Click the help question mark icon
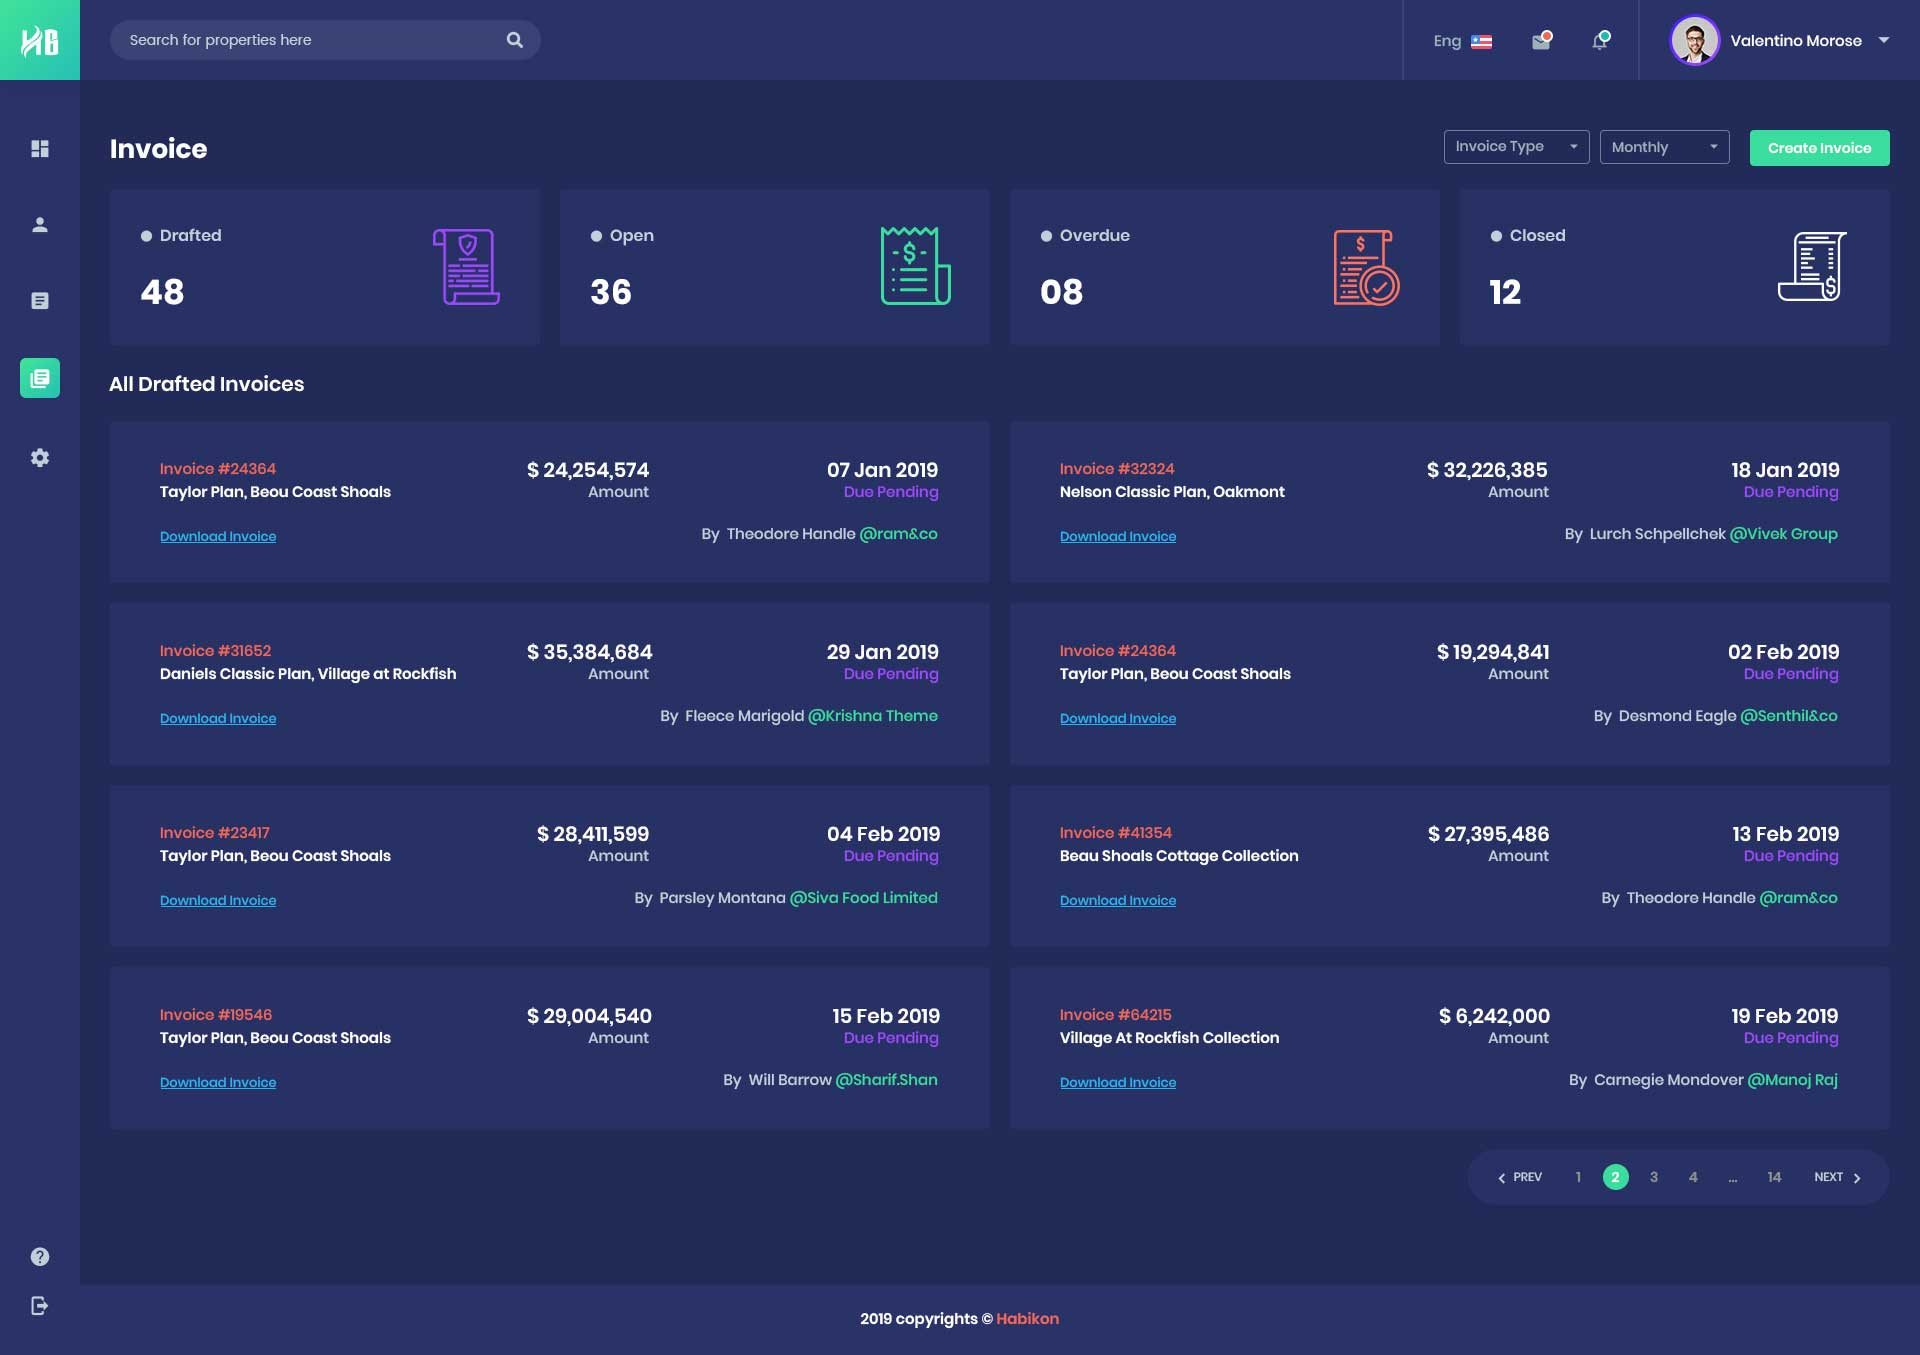Screen dimensions: 1920x1355 pos(40,1257)
